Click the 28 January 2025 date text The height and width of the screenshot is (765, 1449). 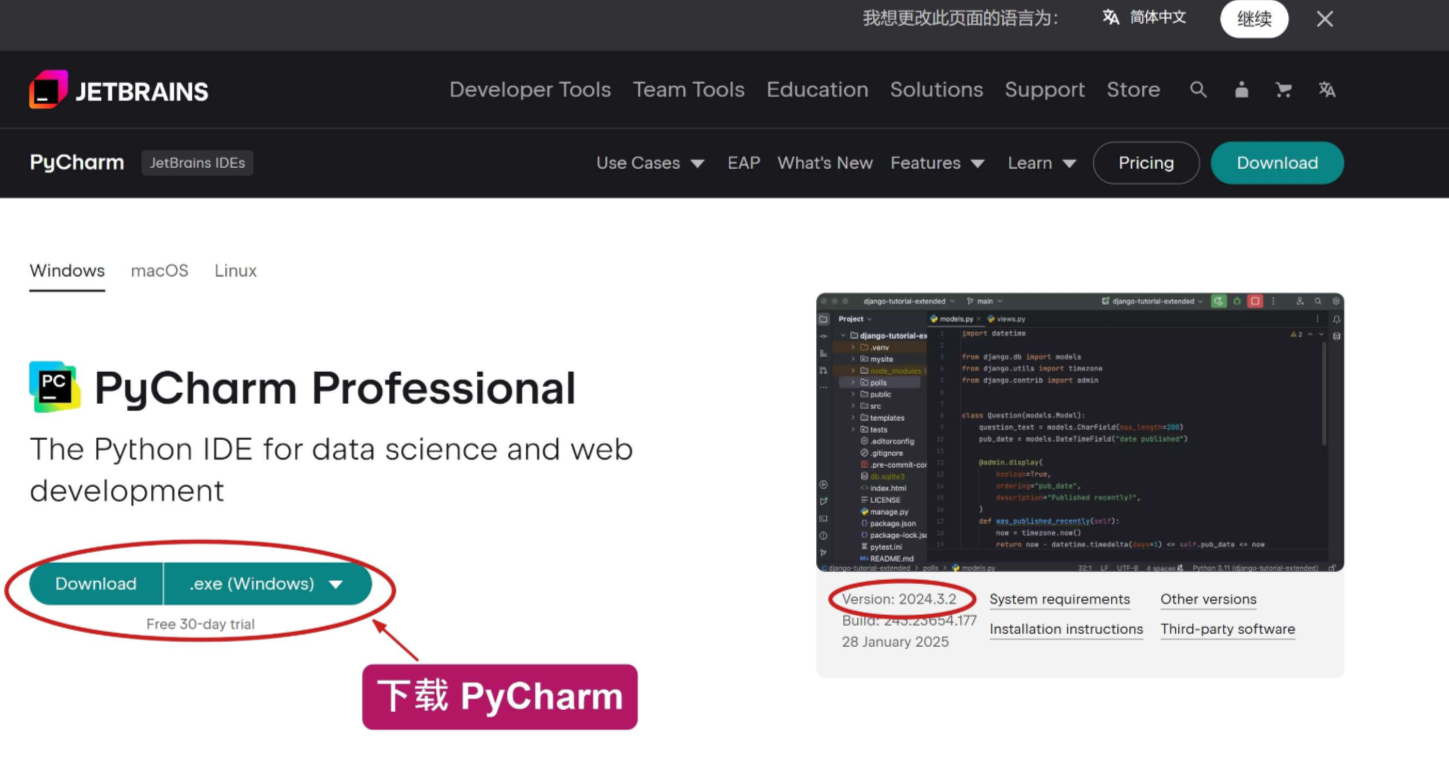(895, 642)
